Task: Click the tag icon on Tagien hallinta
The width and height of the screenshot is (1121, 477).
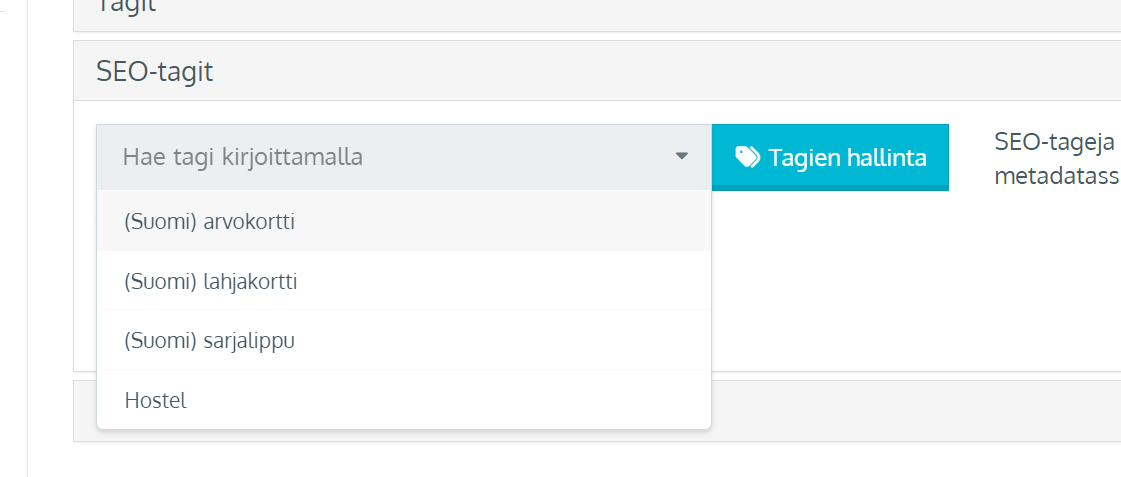Action: pyautogui.click(x=747, y=157)
